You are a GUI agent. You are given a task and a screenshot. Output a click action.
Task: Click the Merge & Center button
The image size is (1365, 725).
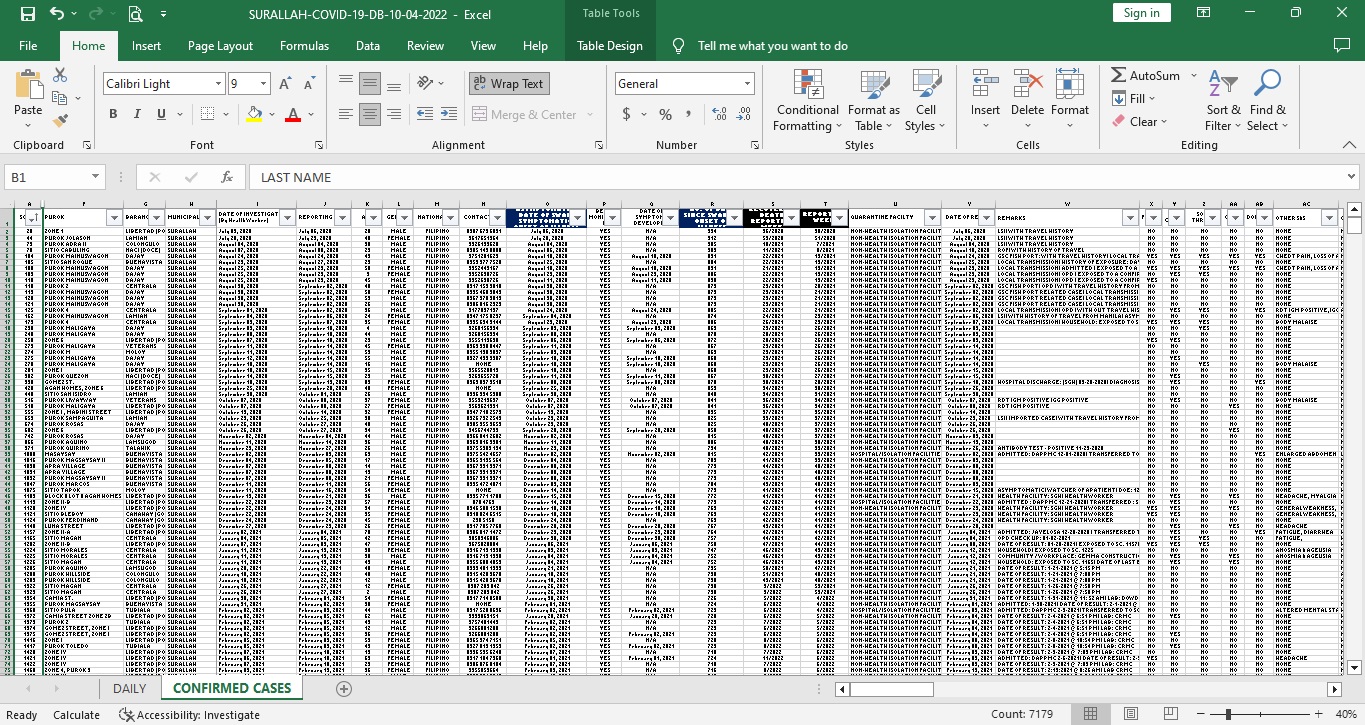524,115
